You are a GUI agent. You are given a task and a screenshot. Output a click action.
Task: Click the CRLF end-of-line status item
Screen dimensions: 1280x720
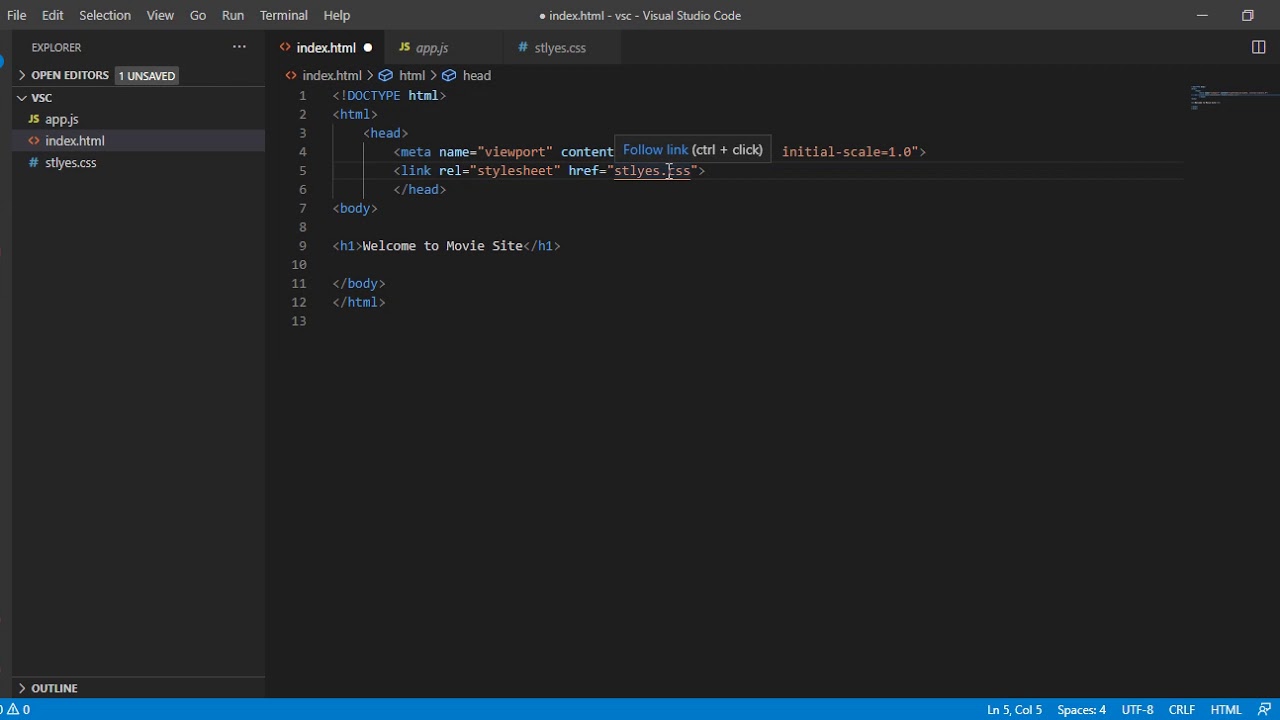1181,709
